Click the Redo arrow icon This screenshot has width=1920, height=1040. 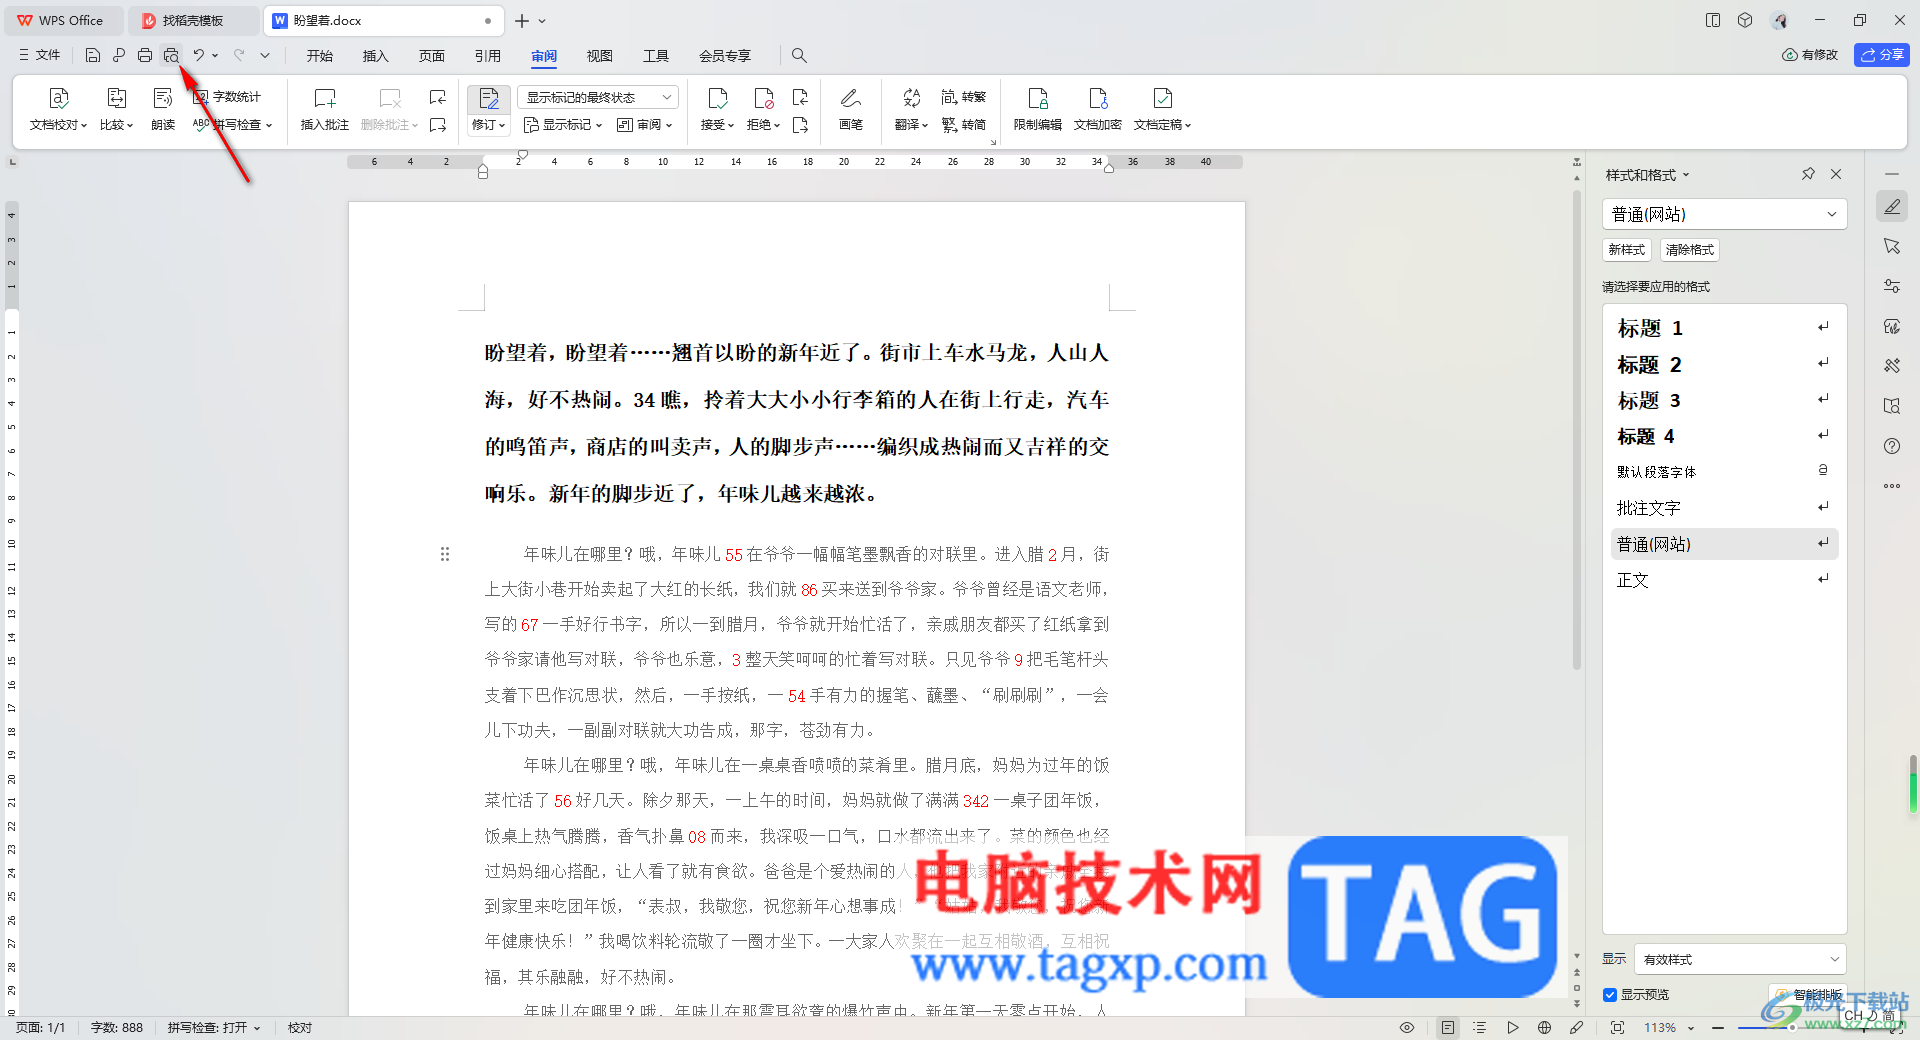(239, 55)
